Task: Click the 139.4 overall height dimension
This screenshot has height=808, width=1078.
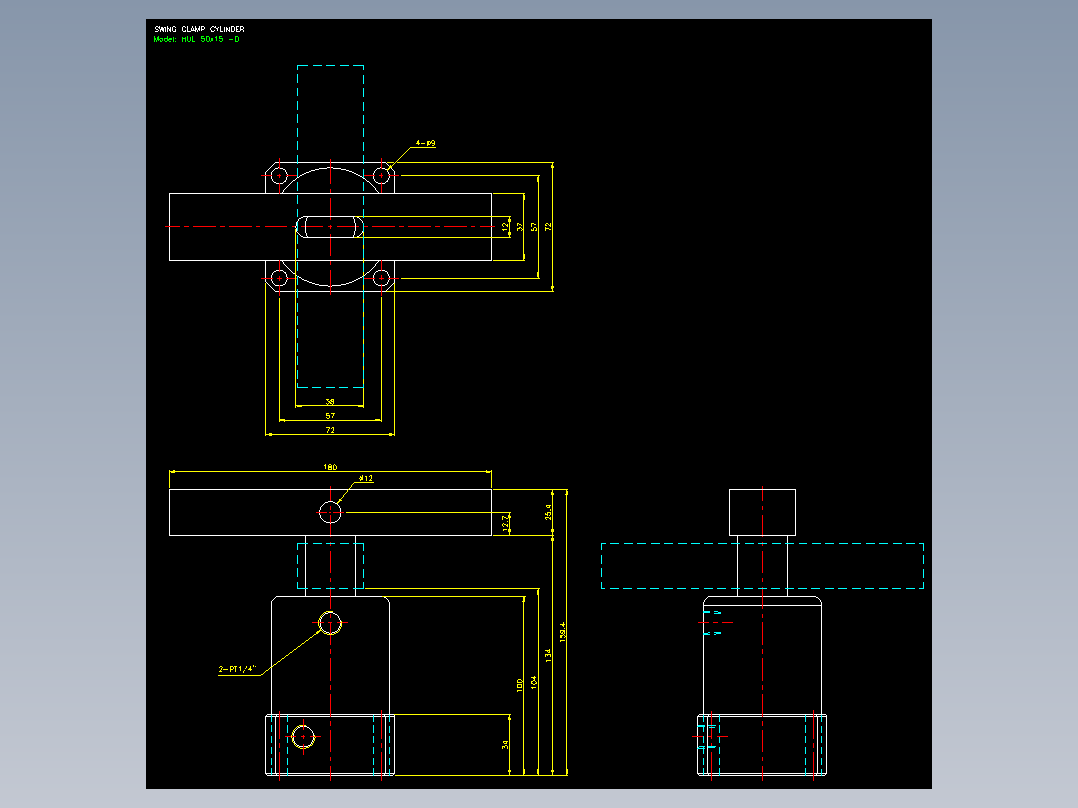Action: 562,632
